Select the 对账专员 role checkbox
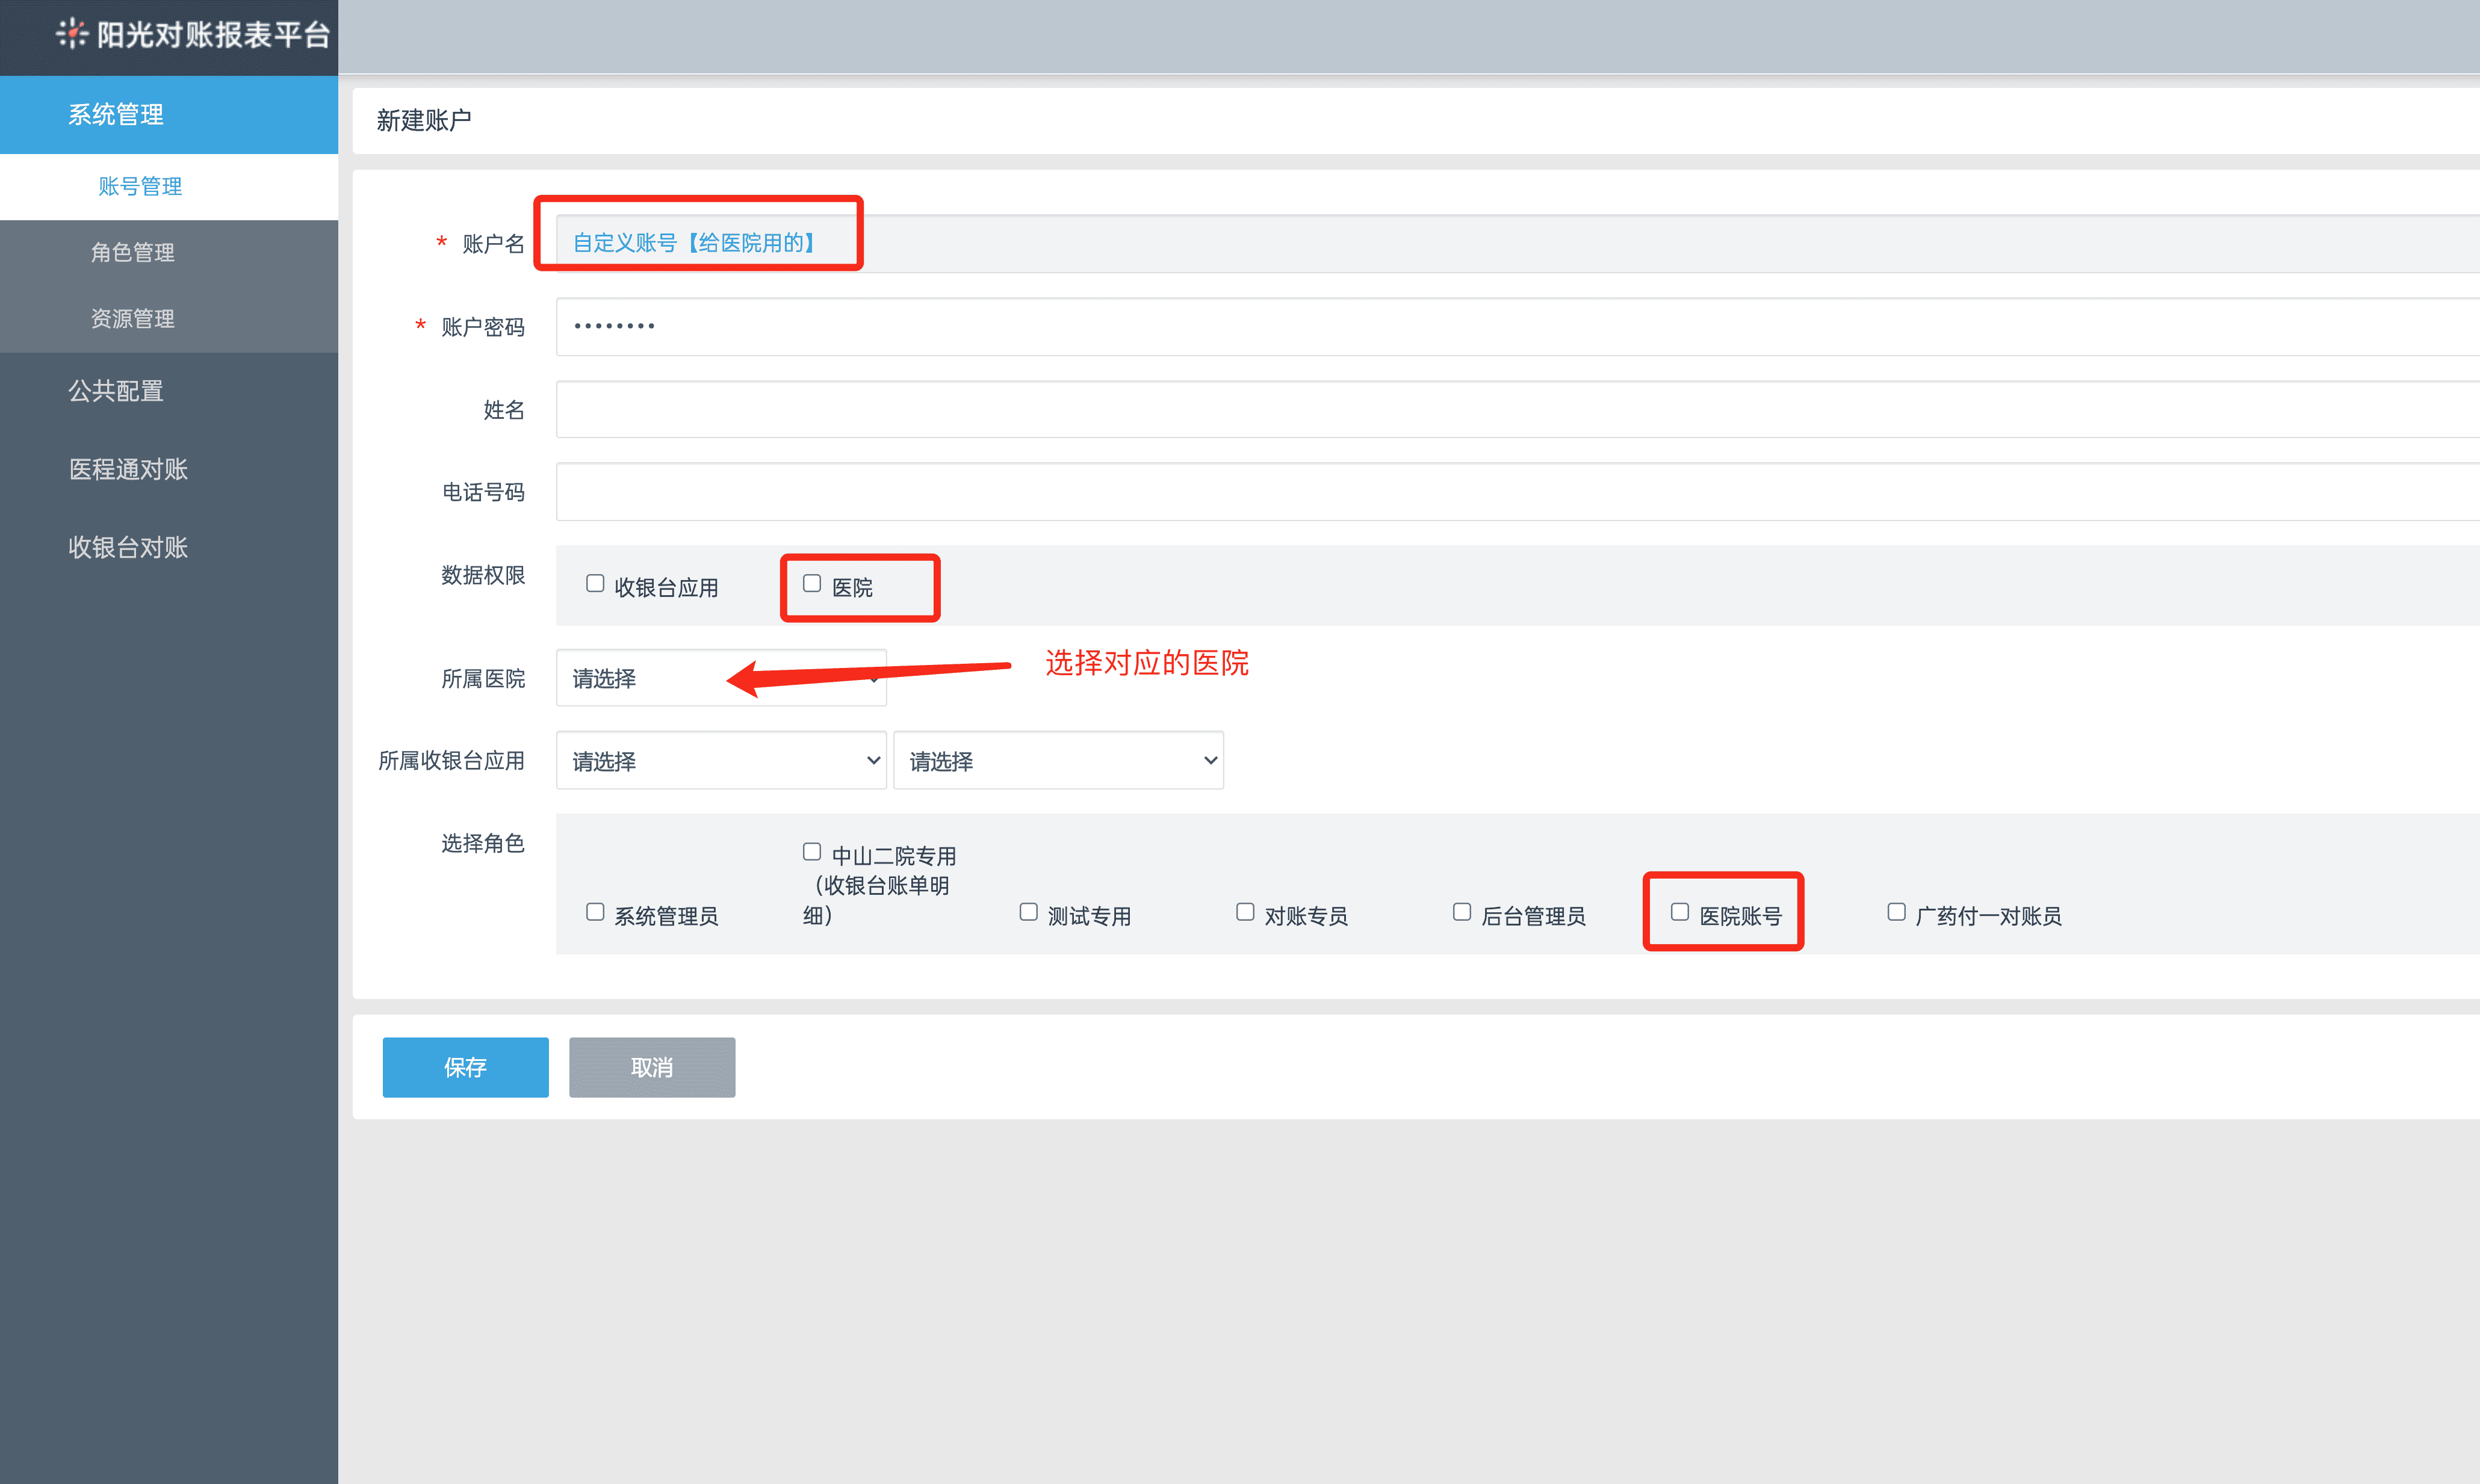The height and width of the screenshot is (1484, 2480). point(1245,912)
